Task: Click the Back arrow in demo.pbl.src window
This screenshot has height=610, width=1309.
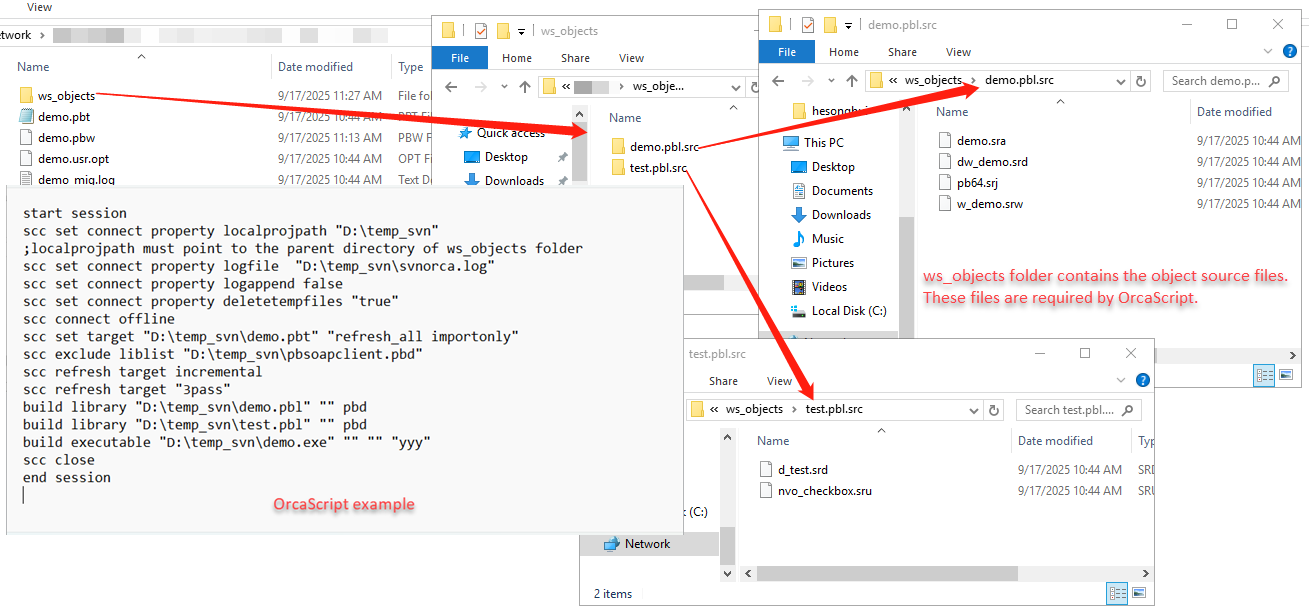Action: coord(779,81)
